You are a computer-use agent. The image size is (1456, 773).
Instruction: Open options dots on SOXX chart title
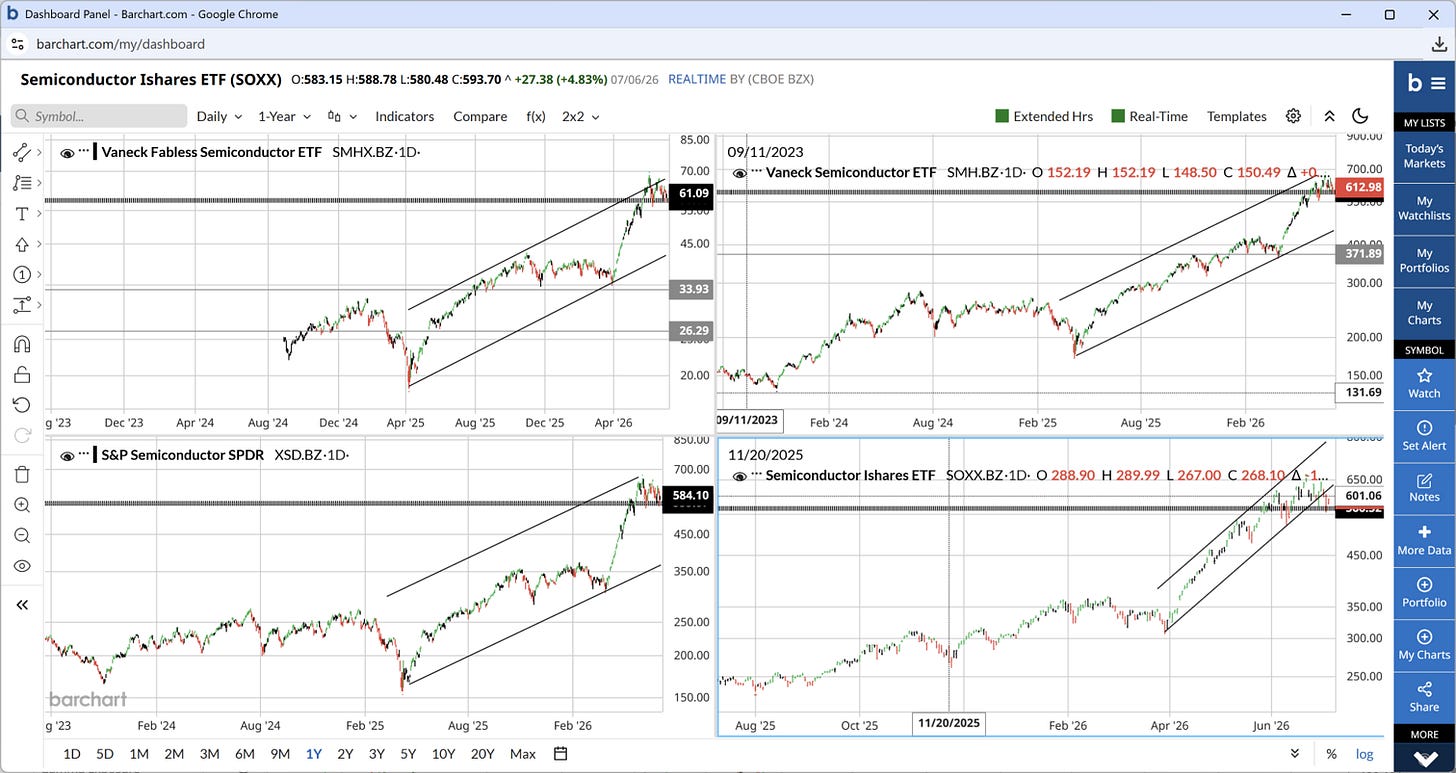(757, 475)
